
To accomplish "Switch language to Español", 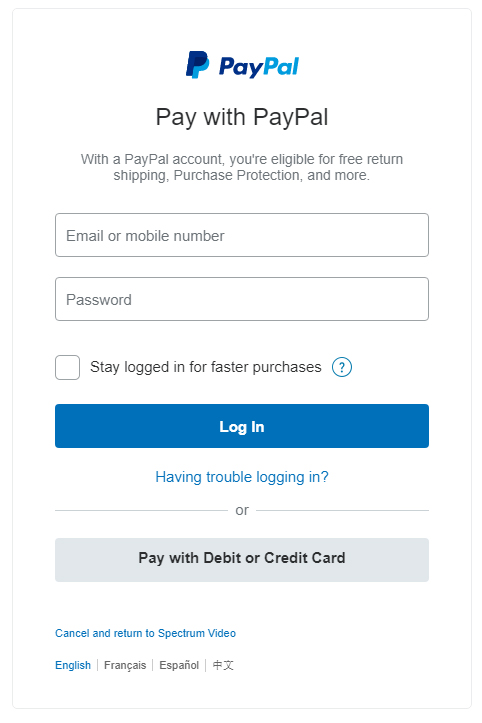I will tap(179, 665).
